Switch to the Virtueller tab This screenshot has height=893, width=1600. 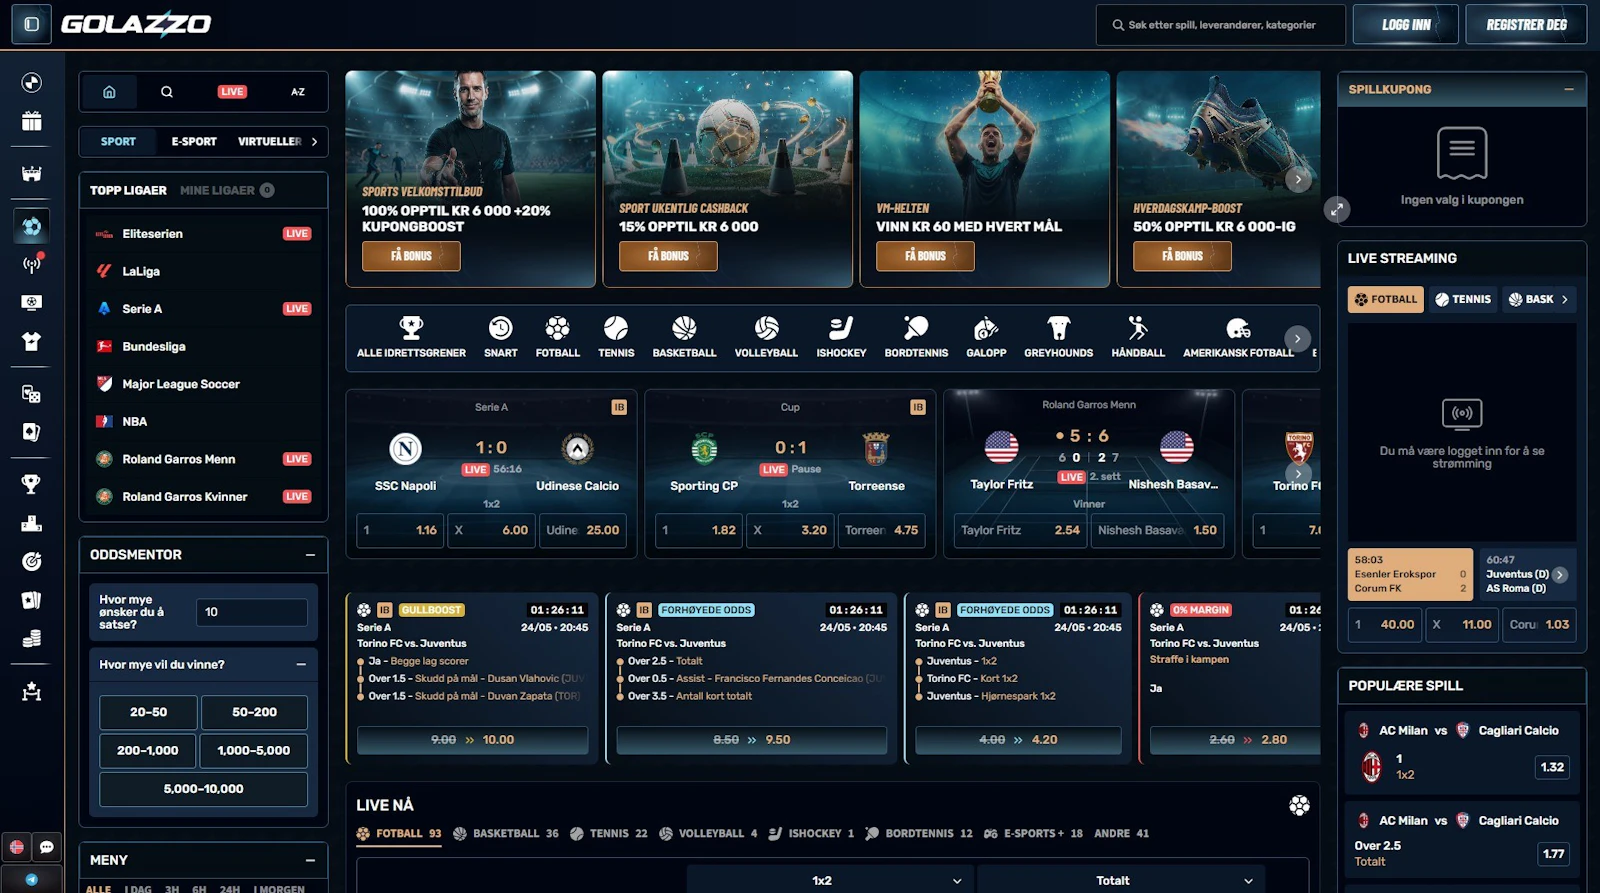click(270, 142)
